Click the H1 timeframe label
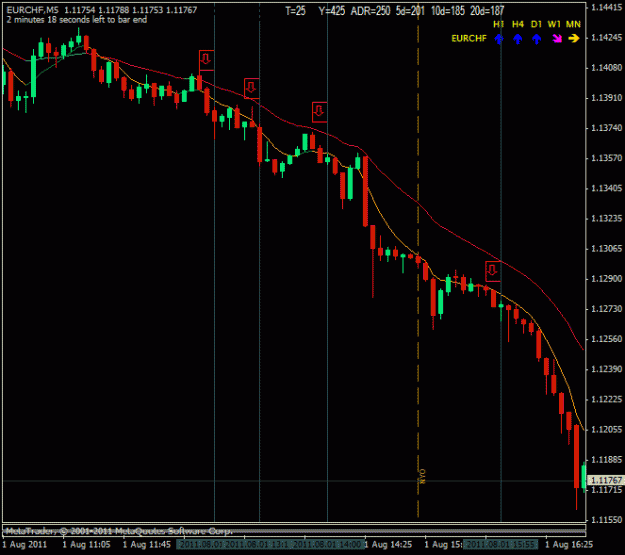 pos(499,24)
